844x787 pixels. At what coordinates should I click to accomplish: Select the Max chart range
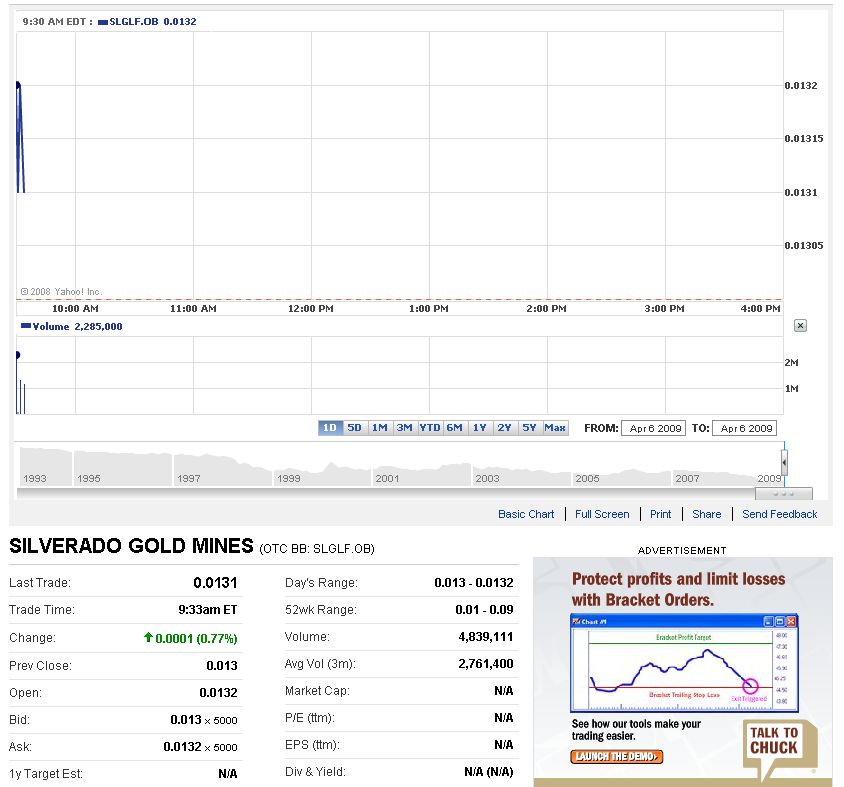coord(555,427)
